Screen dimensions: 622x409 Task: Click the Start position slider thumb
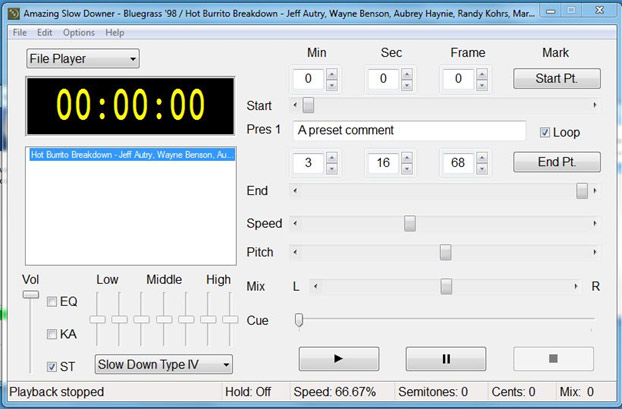click(308, 105)
